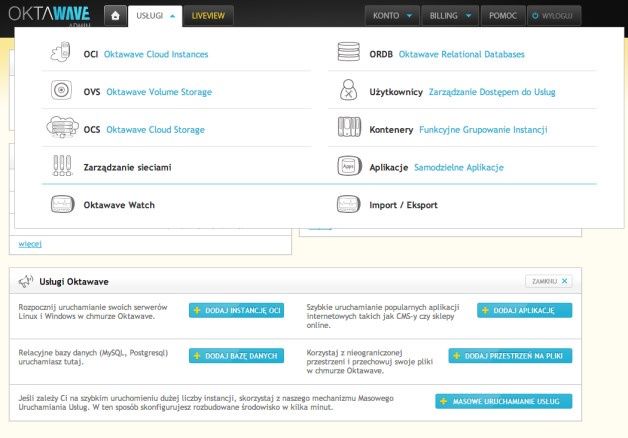The height and width of the screenshot is (438, 628).
Task: Select the OCI label in the menu
Action: [91, 54]
